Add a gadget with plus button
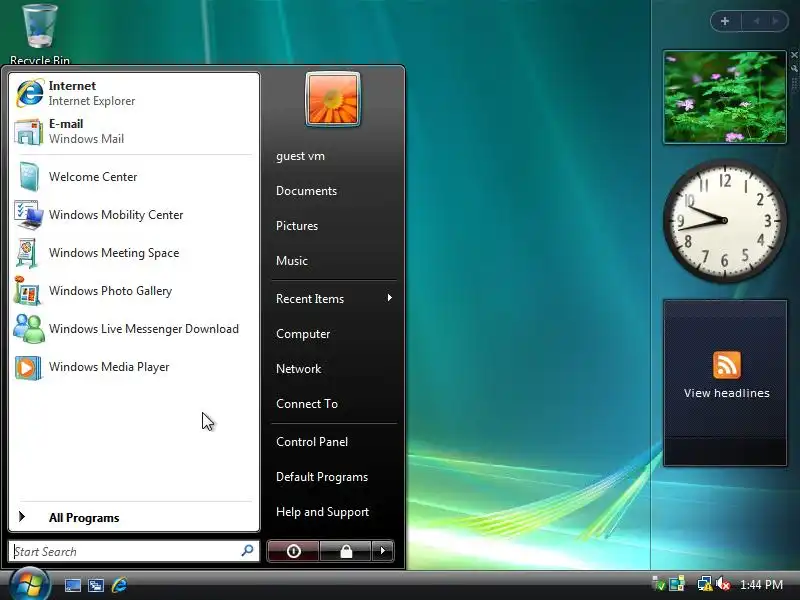800x600 pixels. coord(725,21)
